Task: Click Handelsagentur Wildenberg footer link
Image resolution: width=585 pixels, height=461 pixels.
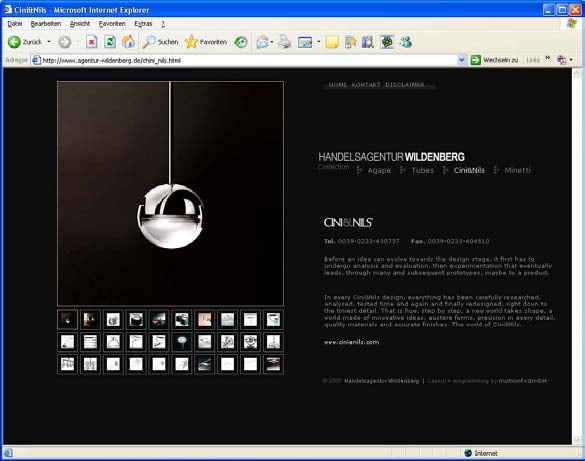Action: pos(381,381)
